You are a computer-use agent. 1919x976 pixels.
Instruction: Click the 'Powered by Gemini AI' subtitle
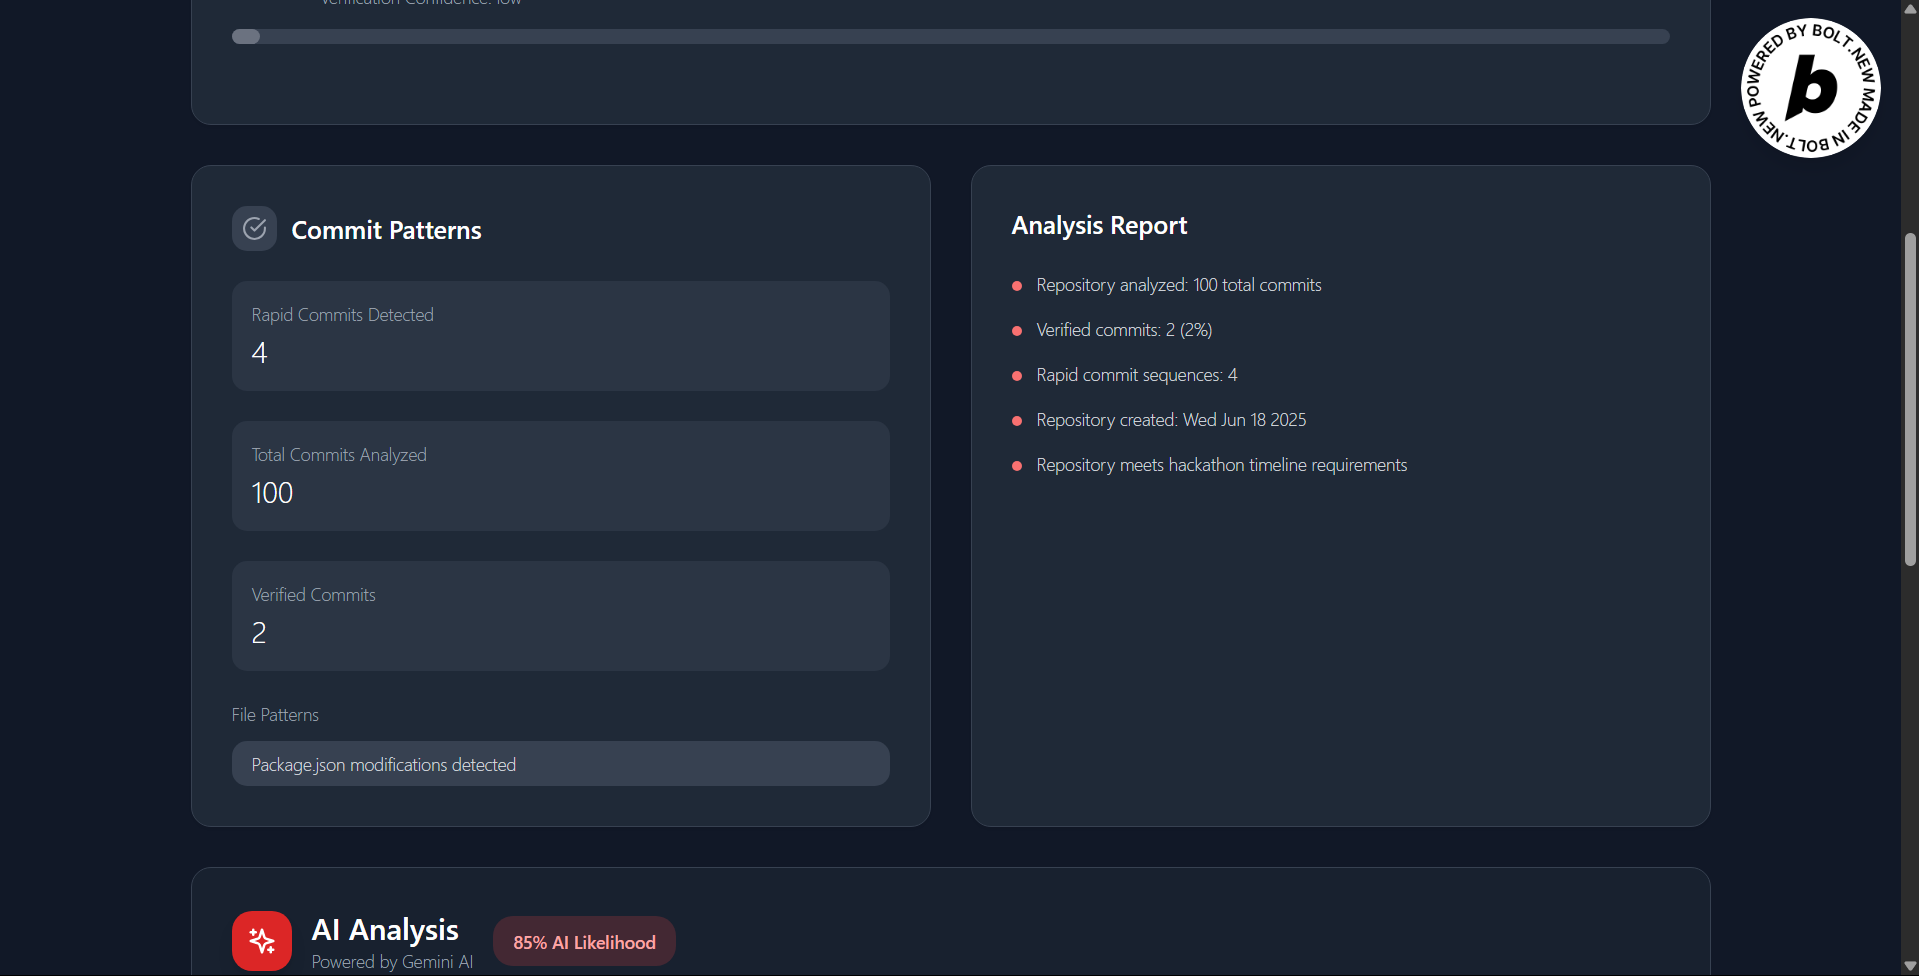[392, 962]
